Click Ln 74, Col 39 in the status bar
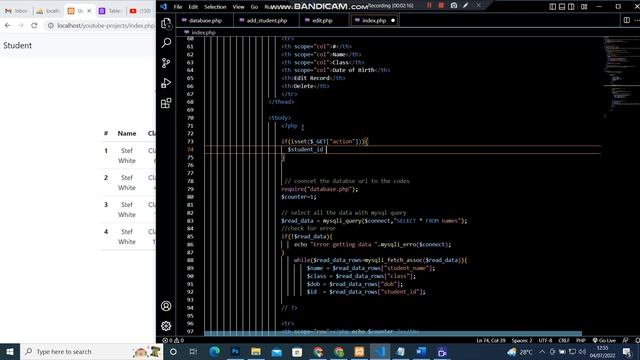This screenshot has height=360, width=640. pos(491,340)
